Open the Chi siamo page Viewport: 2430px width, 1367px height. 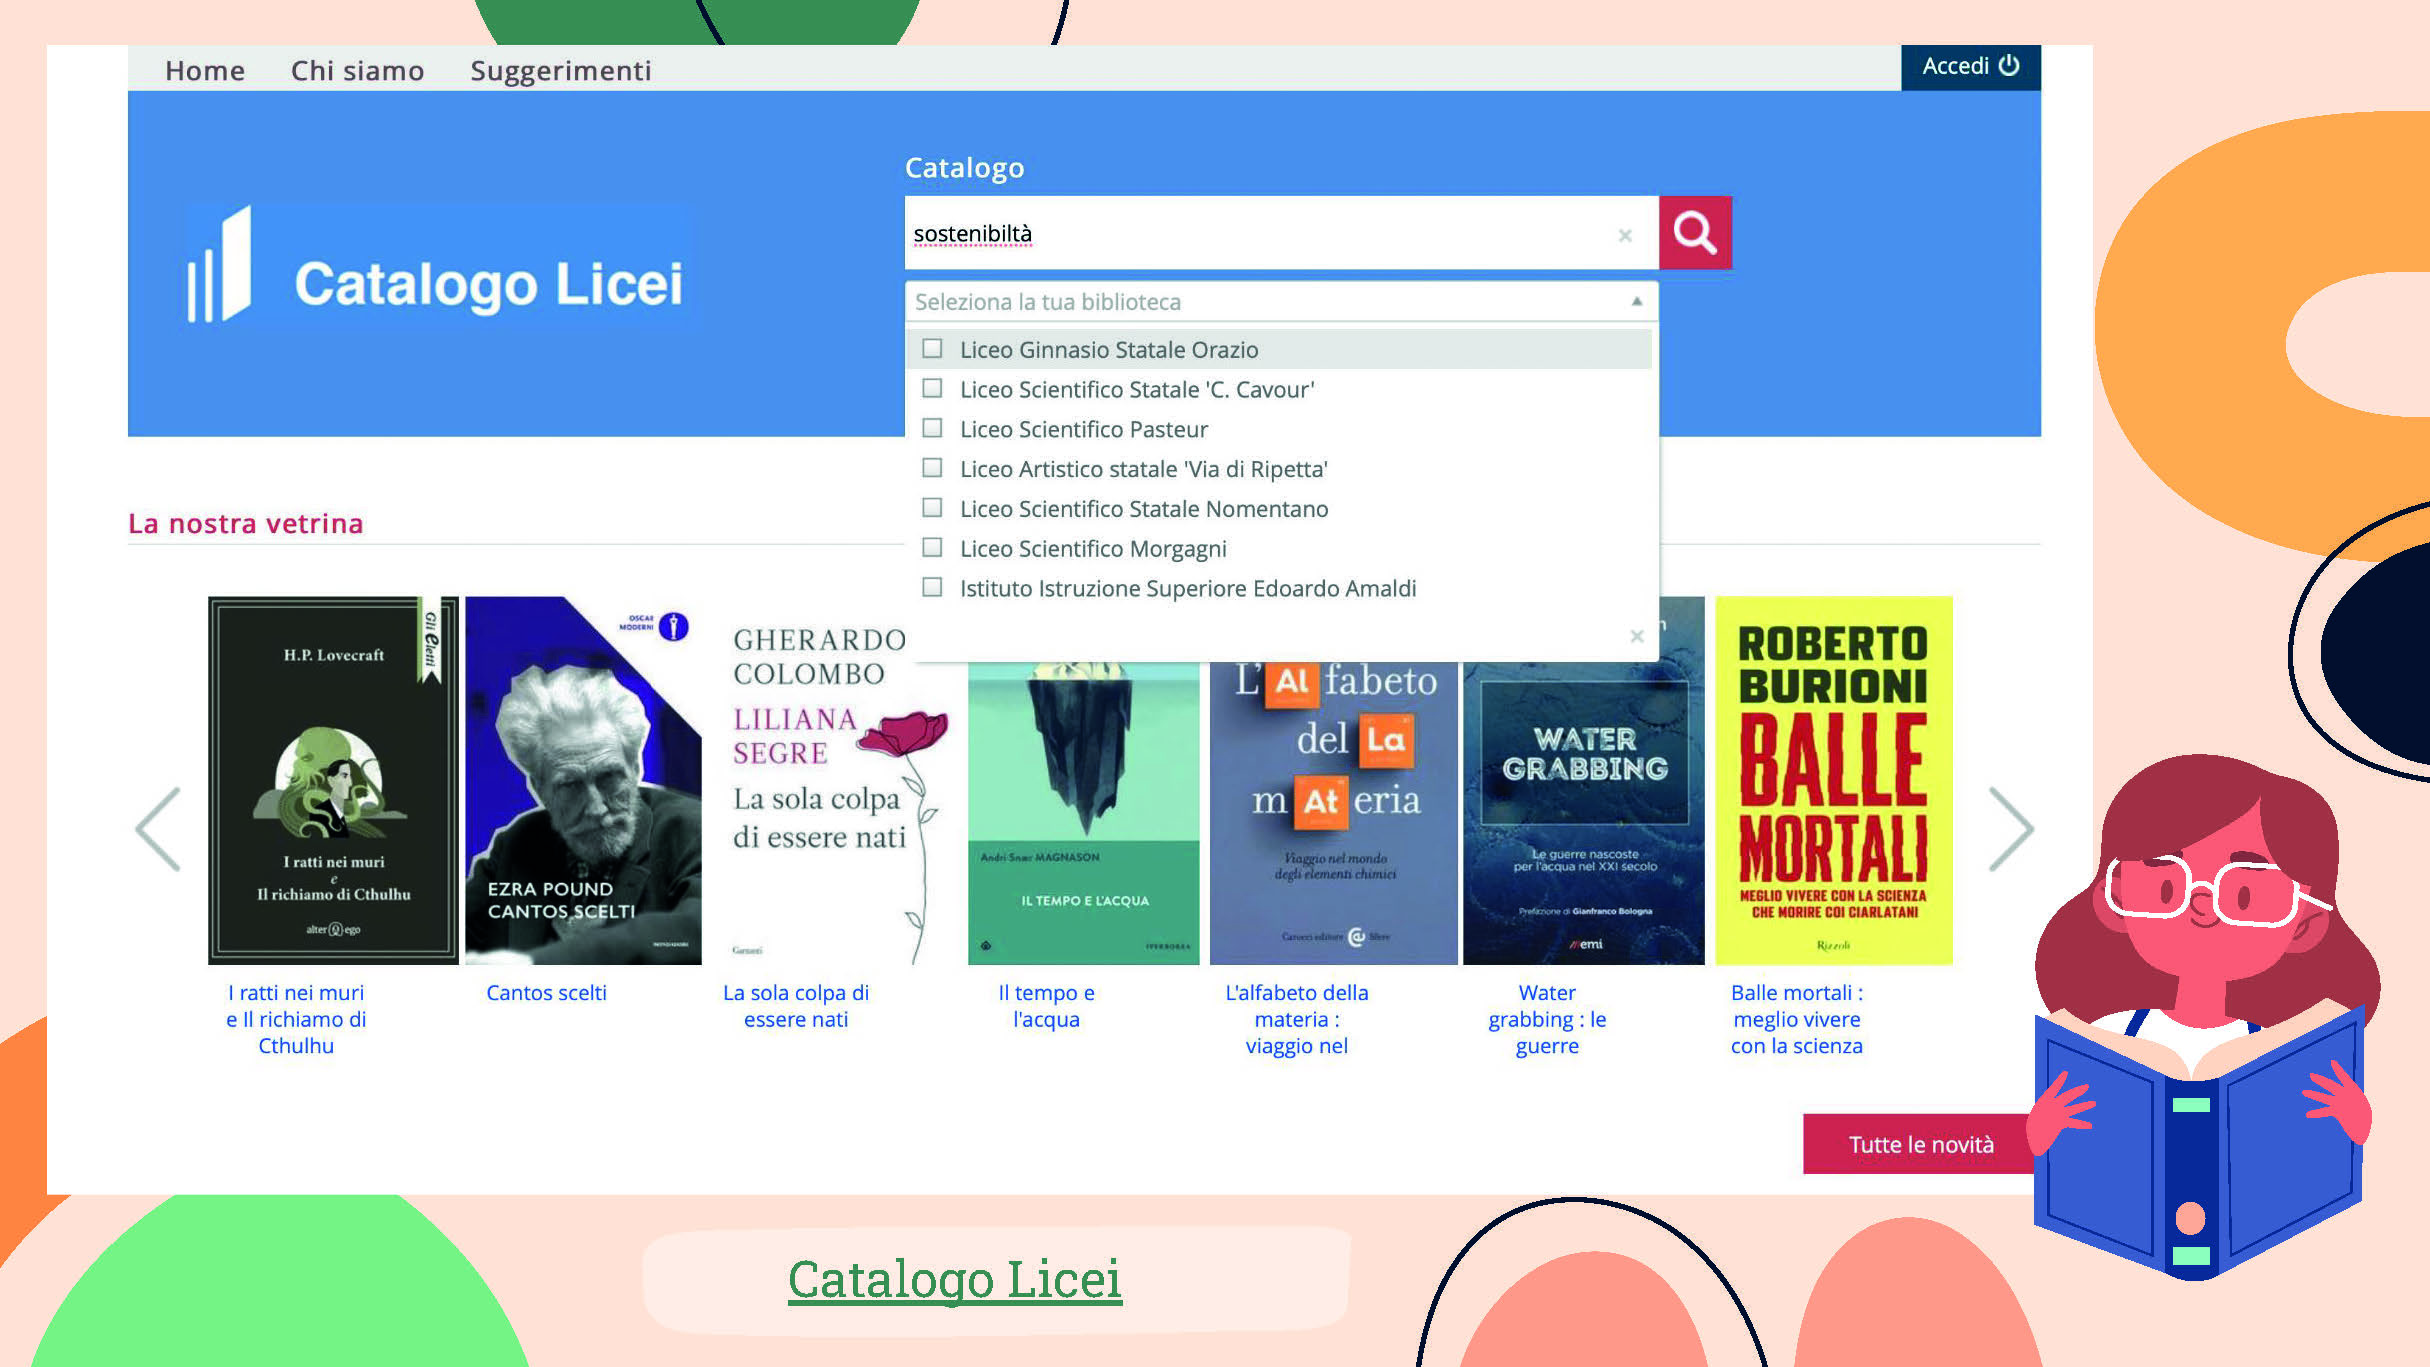click(357, 70)
